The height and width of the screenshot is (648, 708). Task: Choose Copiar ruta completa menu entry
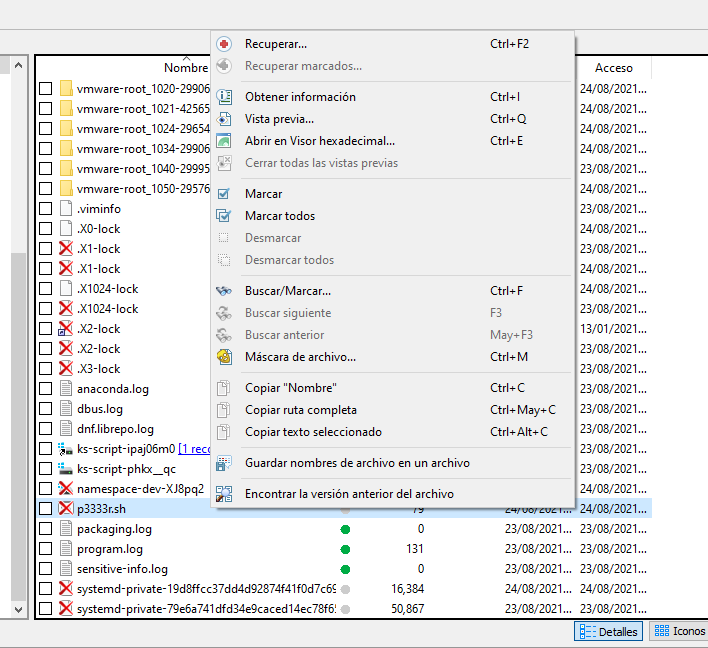301,410
